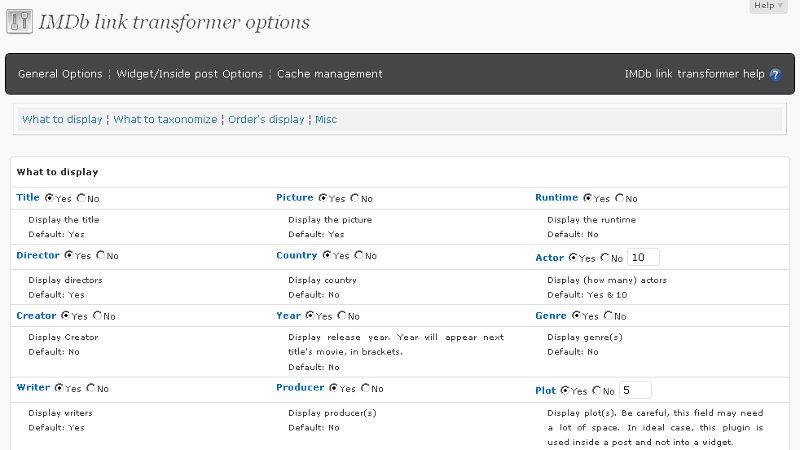The height and width of the screenshot is (450, 800).
Task: Select Yes for Actor display
Action: [573, 257]
